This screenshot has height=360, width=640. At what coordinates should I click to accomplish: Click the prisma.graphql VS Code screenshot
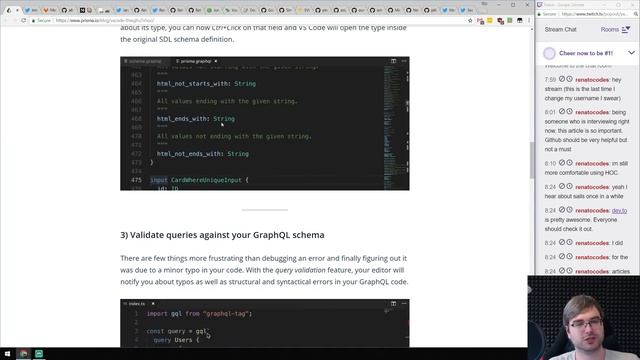coord(264,123)
